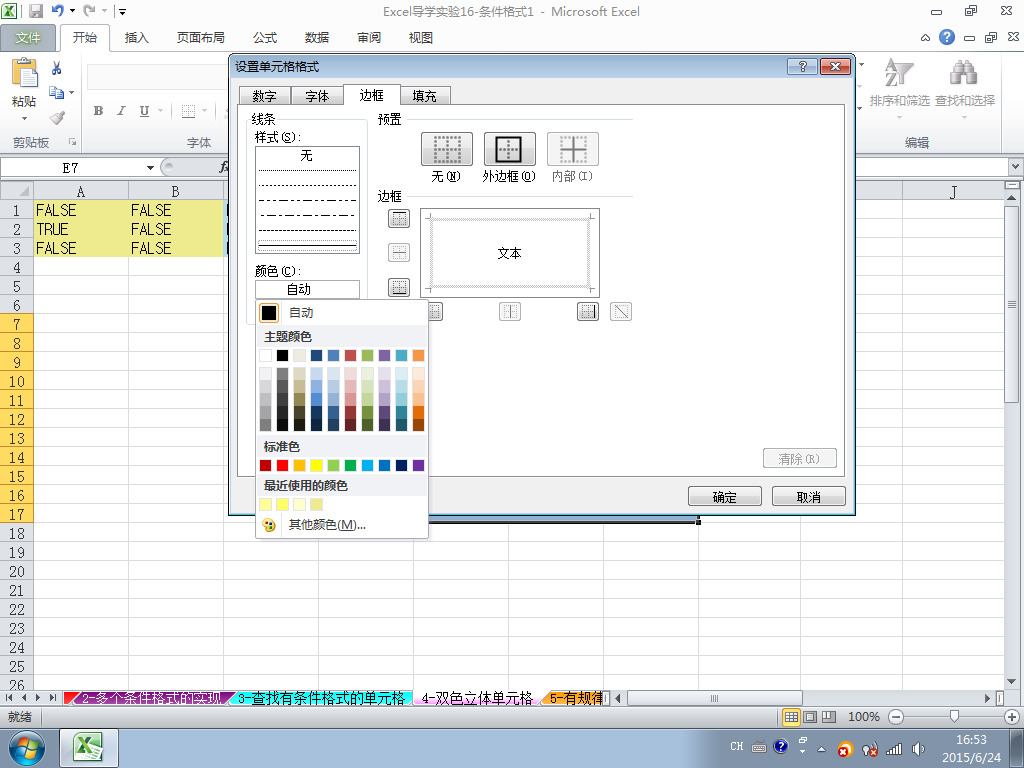1024x768 pixels.
Task: Open the 排序和筛选 sort and filter tool
Action: click(899, 85)
